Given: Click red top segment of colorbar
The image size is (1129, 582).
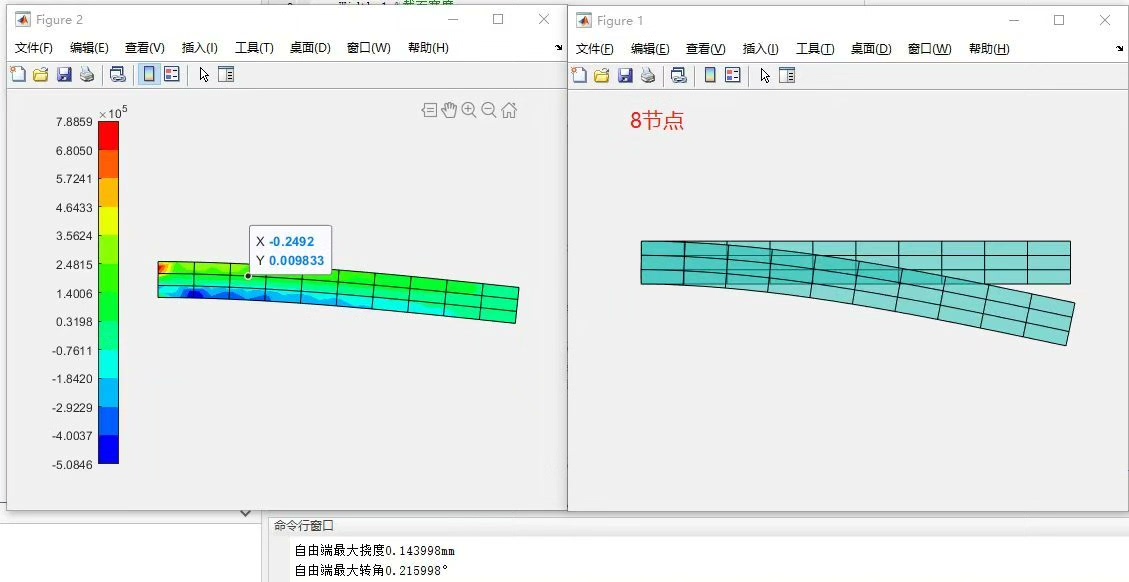Looking at the screenshot, I should (108, 135).
